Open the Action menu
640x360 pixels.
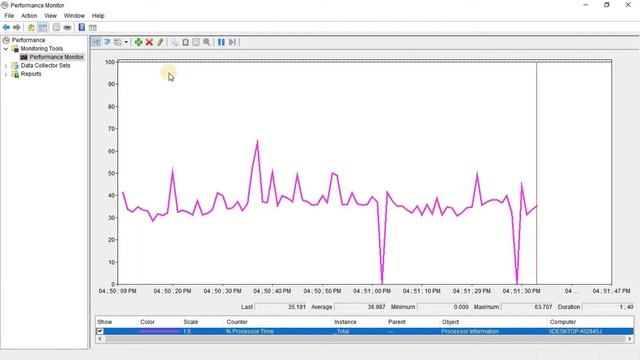pos(29,16)
